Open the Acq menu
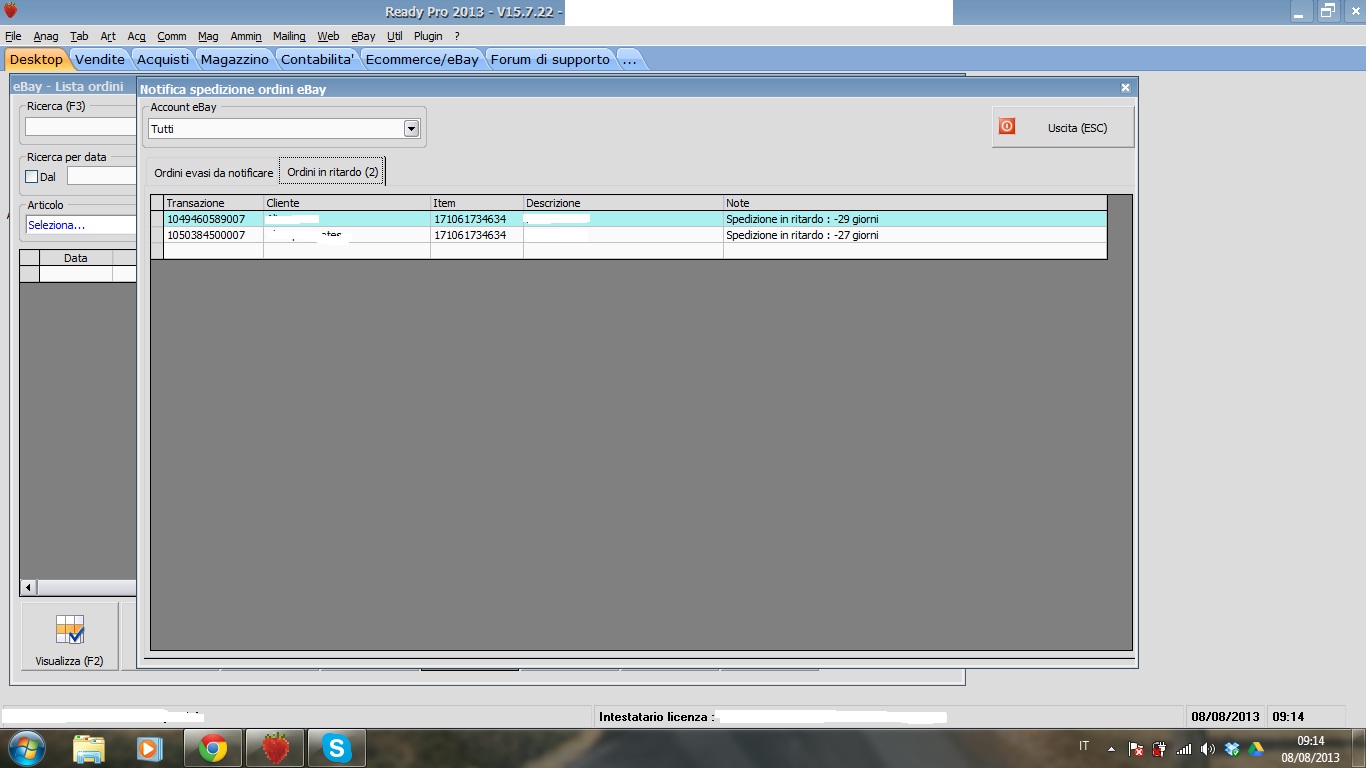The image size is (1366, 768). 137,36
